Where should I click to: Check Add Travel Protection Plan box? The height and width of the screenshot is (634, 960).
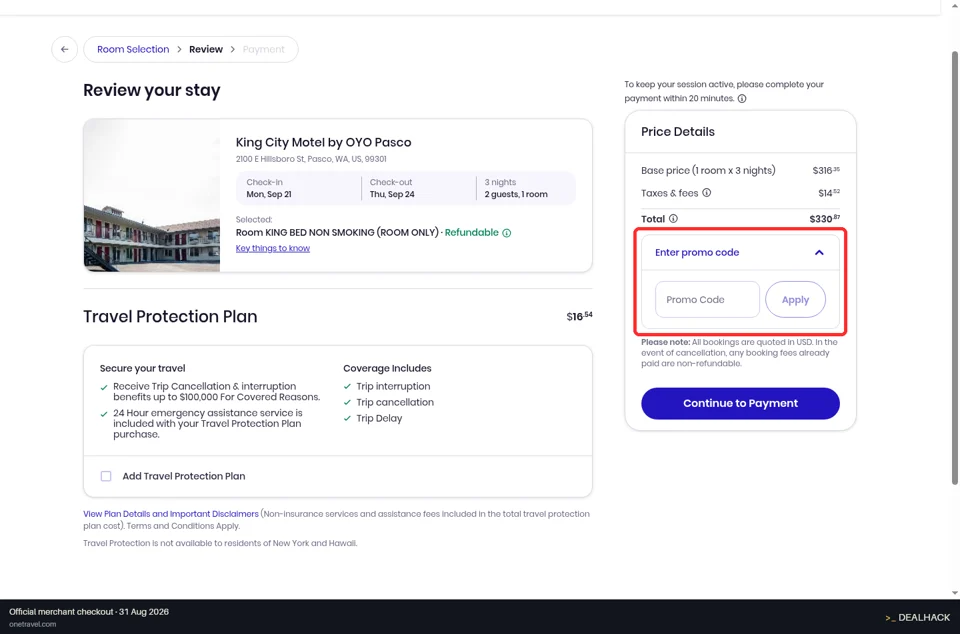(x=106, y=476)
